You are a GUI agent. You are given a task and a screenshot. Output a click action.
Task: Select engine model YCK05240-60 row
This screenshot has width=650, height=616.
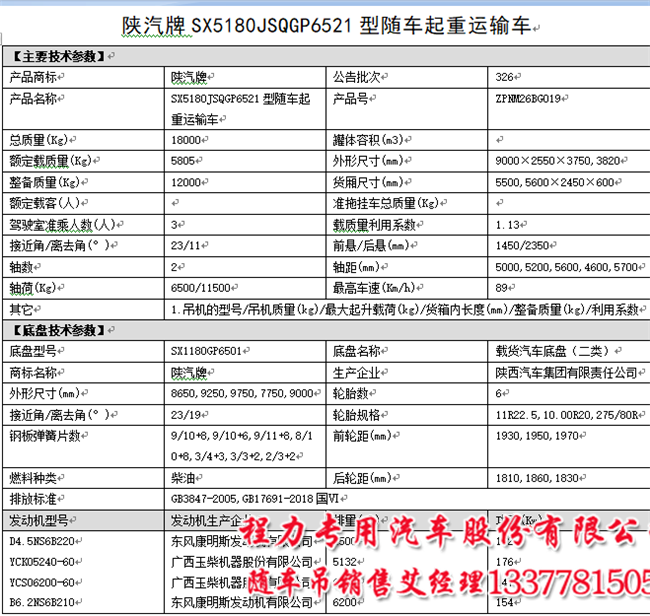pos(42,564)
